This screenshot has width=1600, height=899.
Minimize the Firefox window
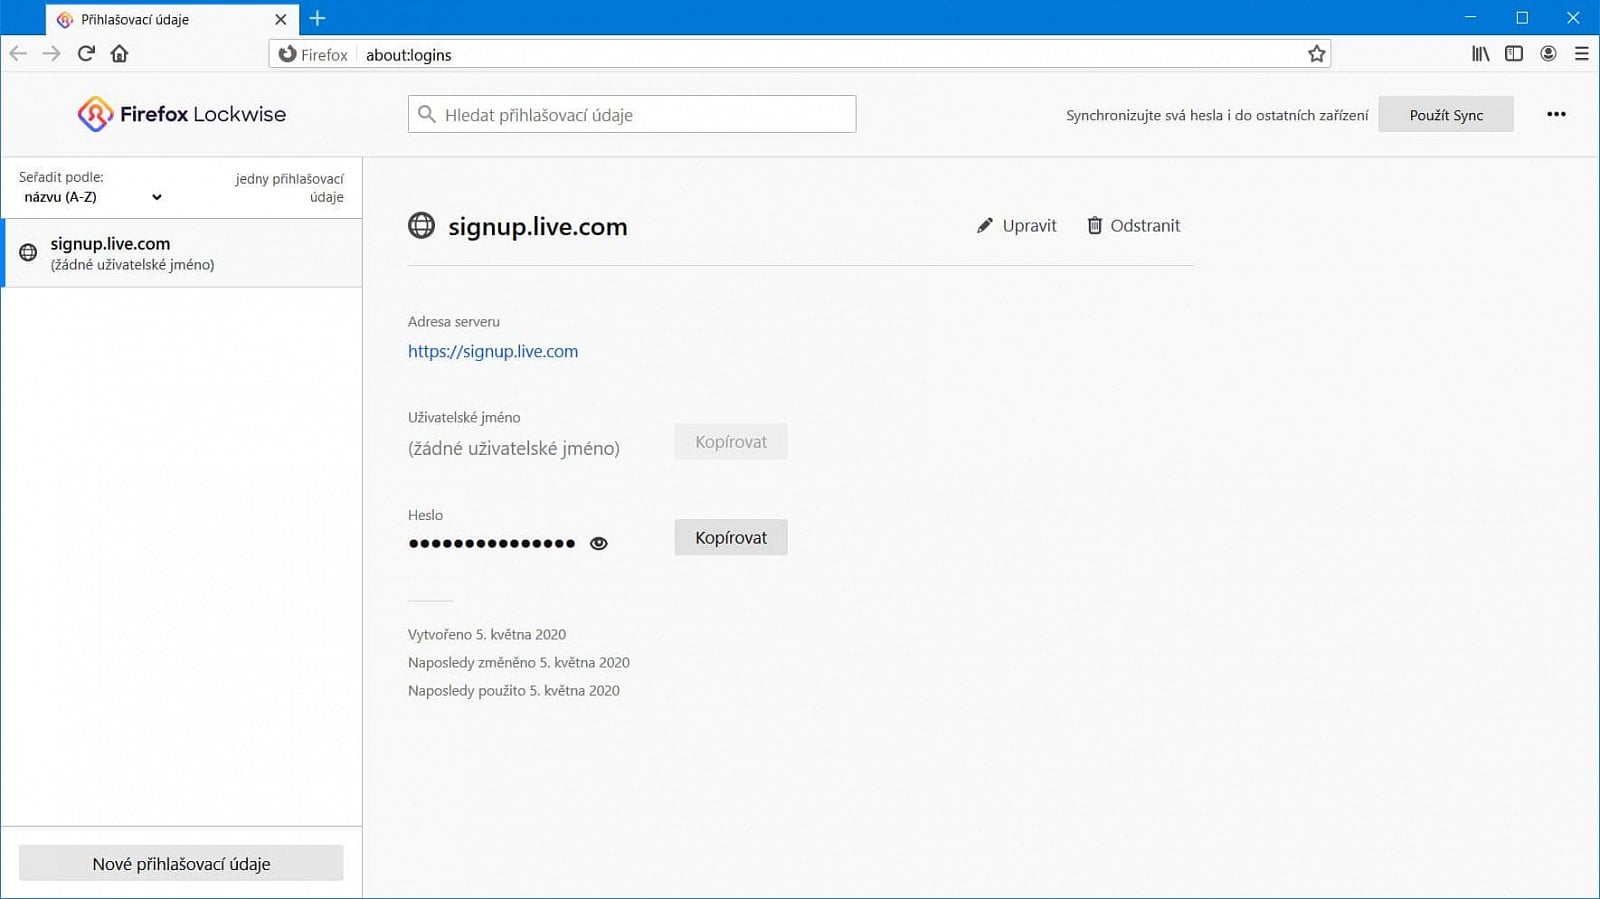pyautogui.click(x=1470, y=18)
